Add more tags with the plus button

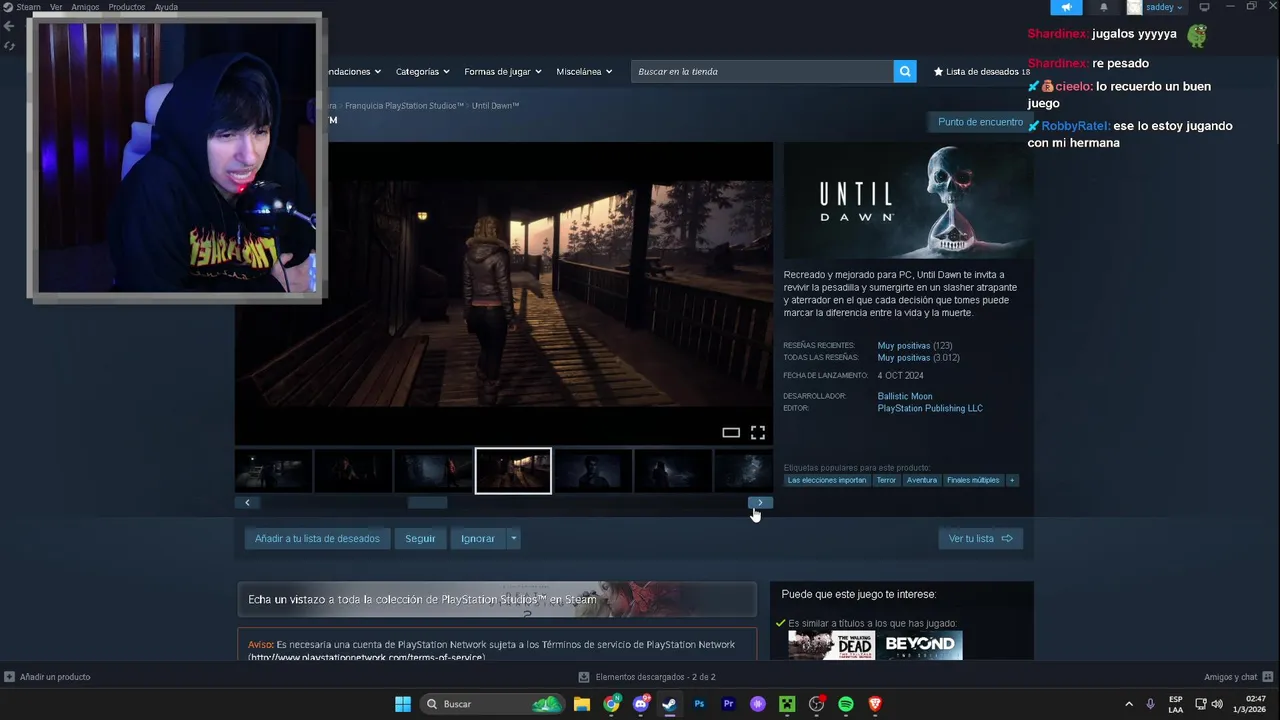pyautogui.click(x=1012, y=480)
